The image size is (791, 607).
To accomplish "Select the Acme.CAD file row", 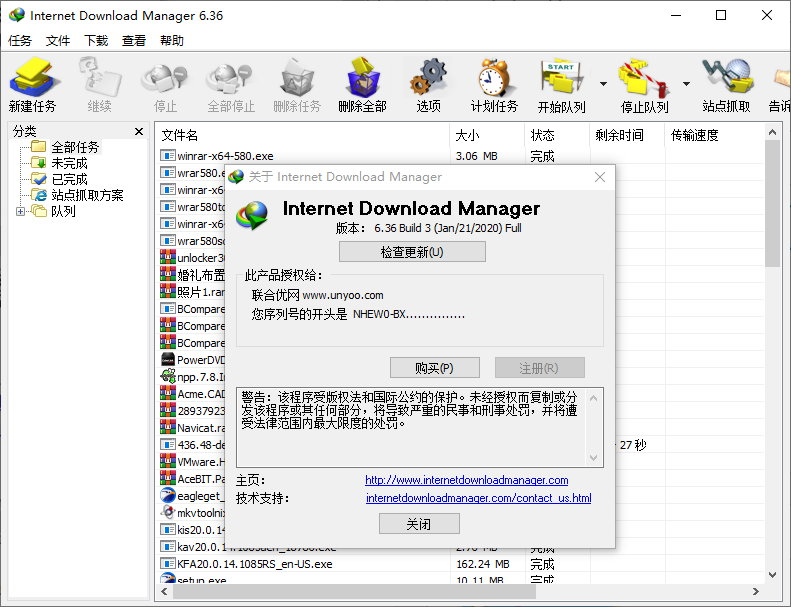I will click(192, 394).
